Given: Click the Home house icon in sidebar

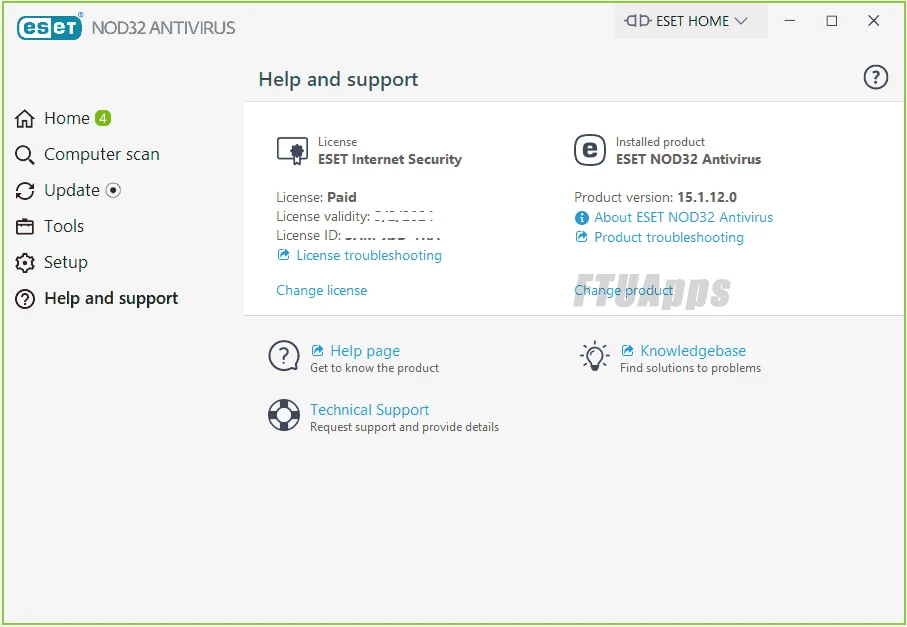Looking at the screenshot, I should coord(24,119).
